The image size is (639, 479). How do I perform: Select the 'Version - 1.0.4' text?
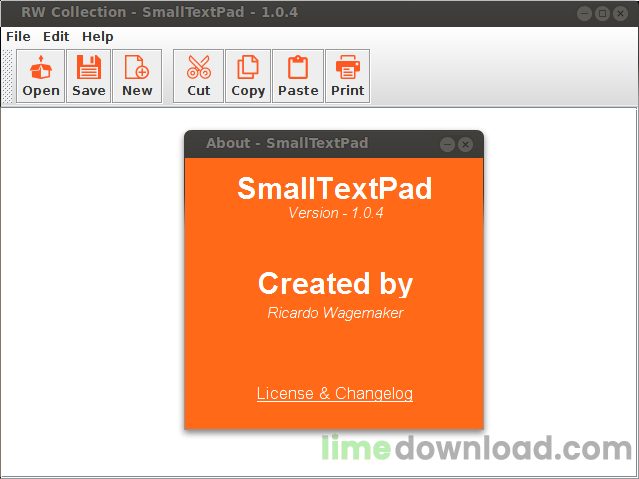coord(336,213)
